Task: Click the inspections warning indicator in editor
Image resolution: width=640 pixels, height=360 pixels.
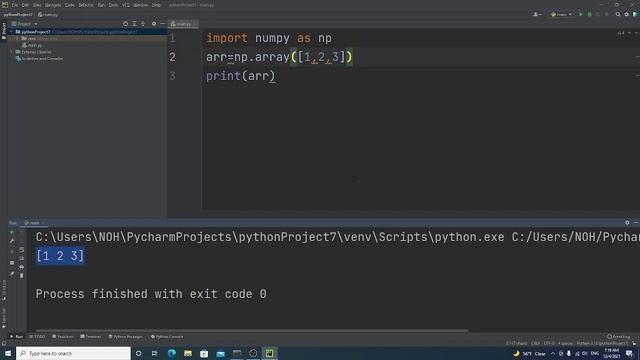Action: click(621, 33)
